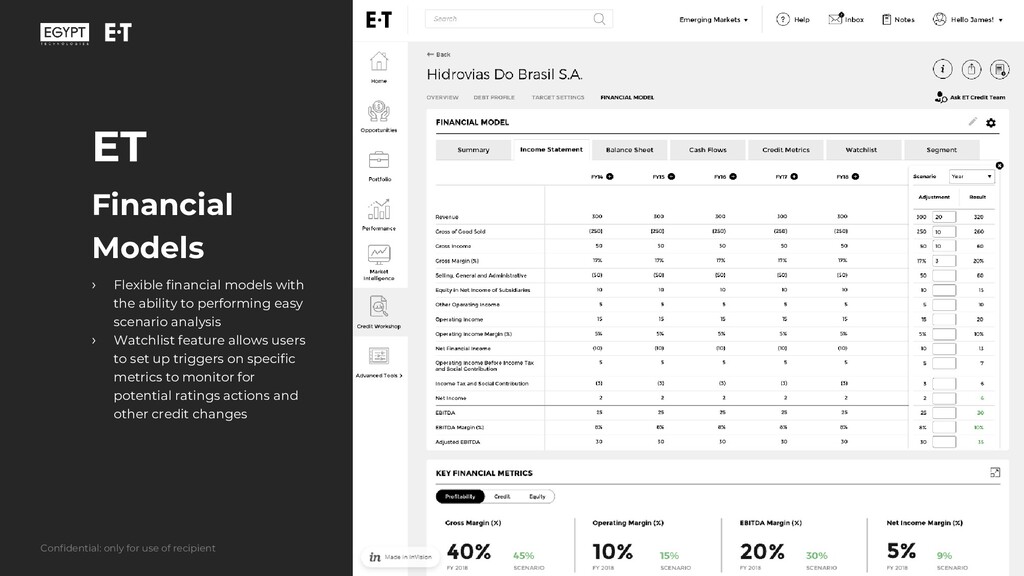Click the Operating Income adjustment input field
This screenshot has height=576, width=1024.
click(x=944, y=319)
